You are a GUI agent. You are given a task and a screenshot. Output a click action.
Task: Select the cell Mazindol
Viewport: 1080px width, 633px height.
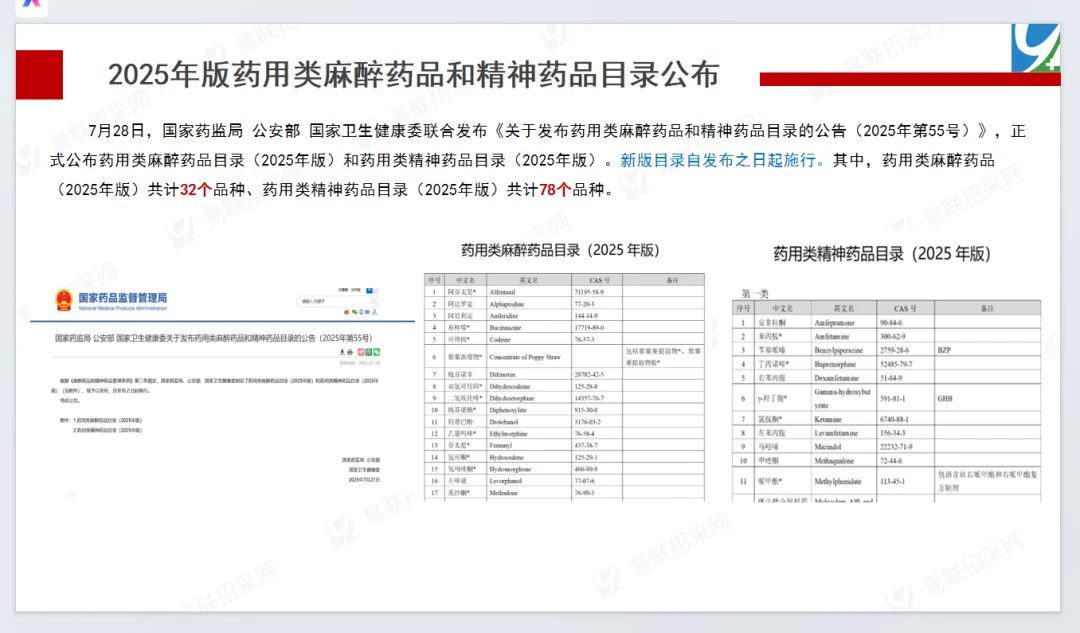pyautogui.click(x=844, y=446)
